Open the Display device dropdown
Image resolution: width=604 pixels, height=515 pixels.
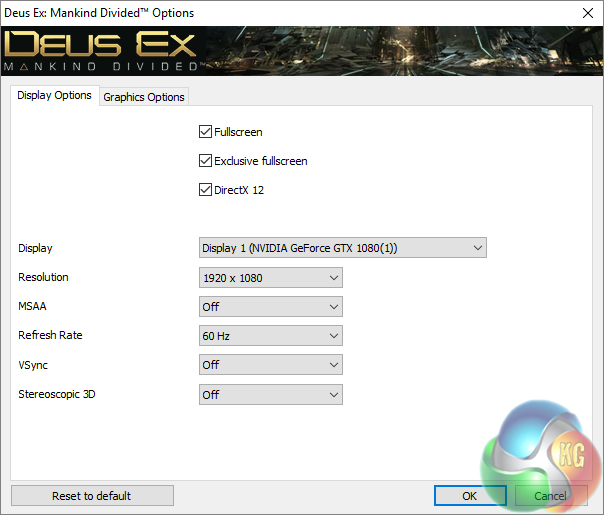[342, 248]
